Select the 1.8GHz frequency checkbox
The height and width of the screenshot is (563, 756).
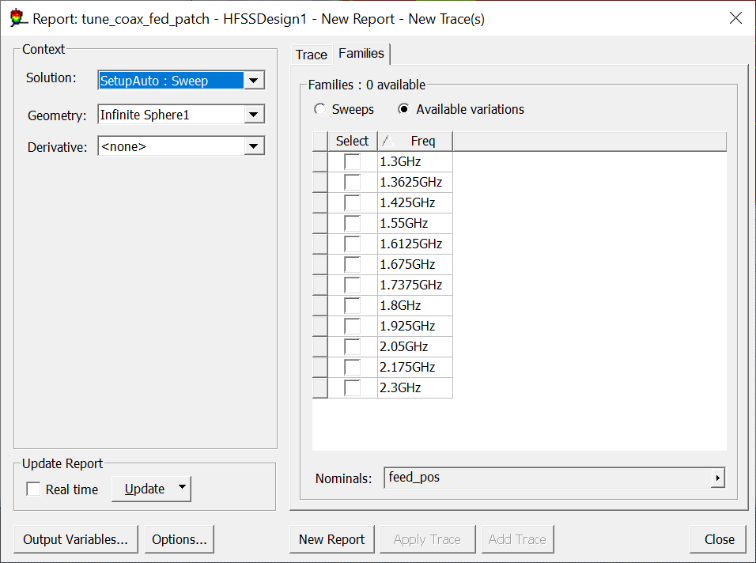coord(352,305)
